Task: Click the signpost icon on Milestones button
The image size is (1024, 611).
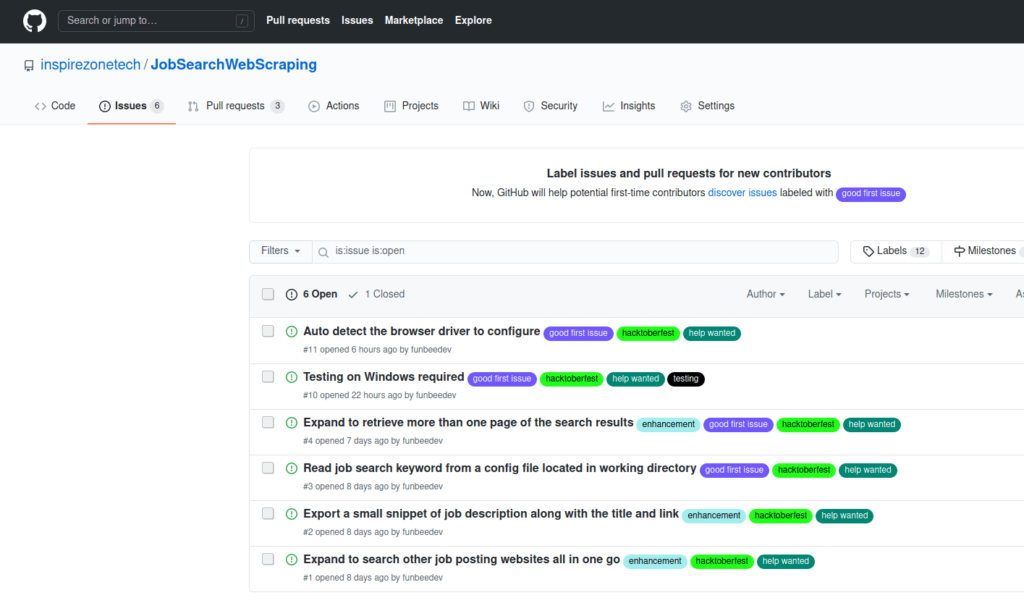Action: 959,251
